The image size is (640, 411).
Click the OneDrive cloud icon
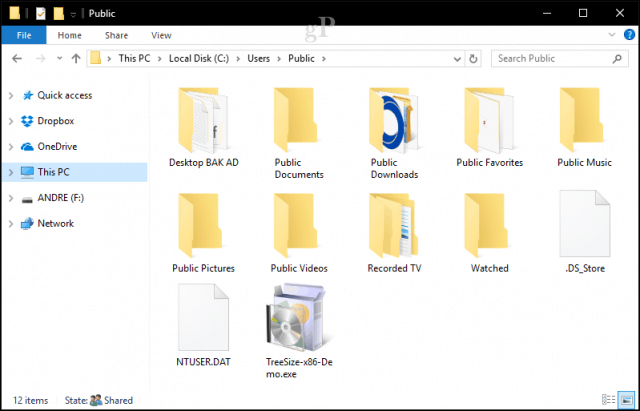tap(27, 147)
